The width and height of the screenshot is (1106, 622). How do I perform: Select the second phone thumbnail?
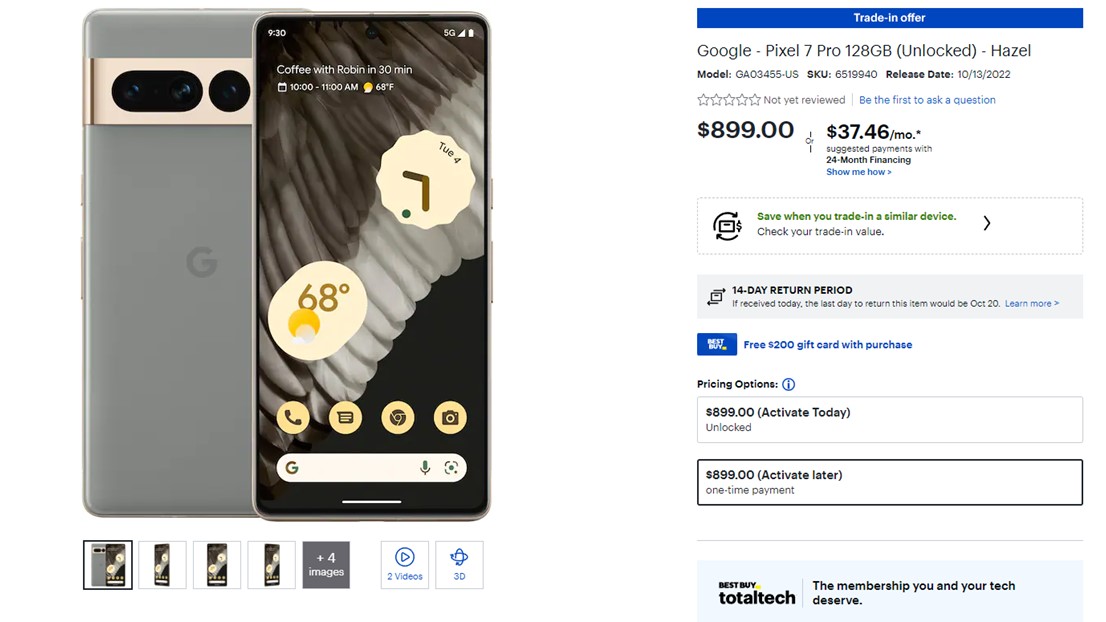tap(162, 565)
